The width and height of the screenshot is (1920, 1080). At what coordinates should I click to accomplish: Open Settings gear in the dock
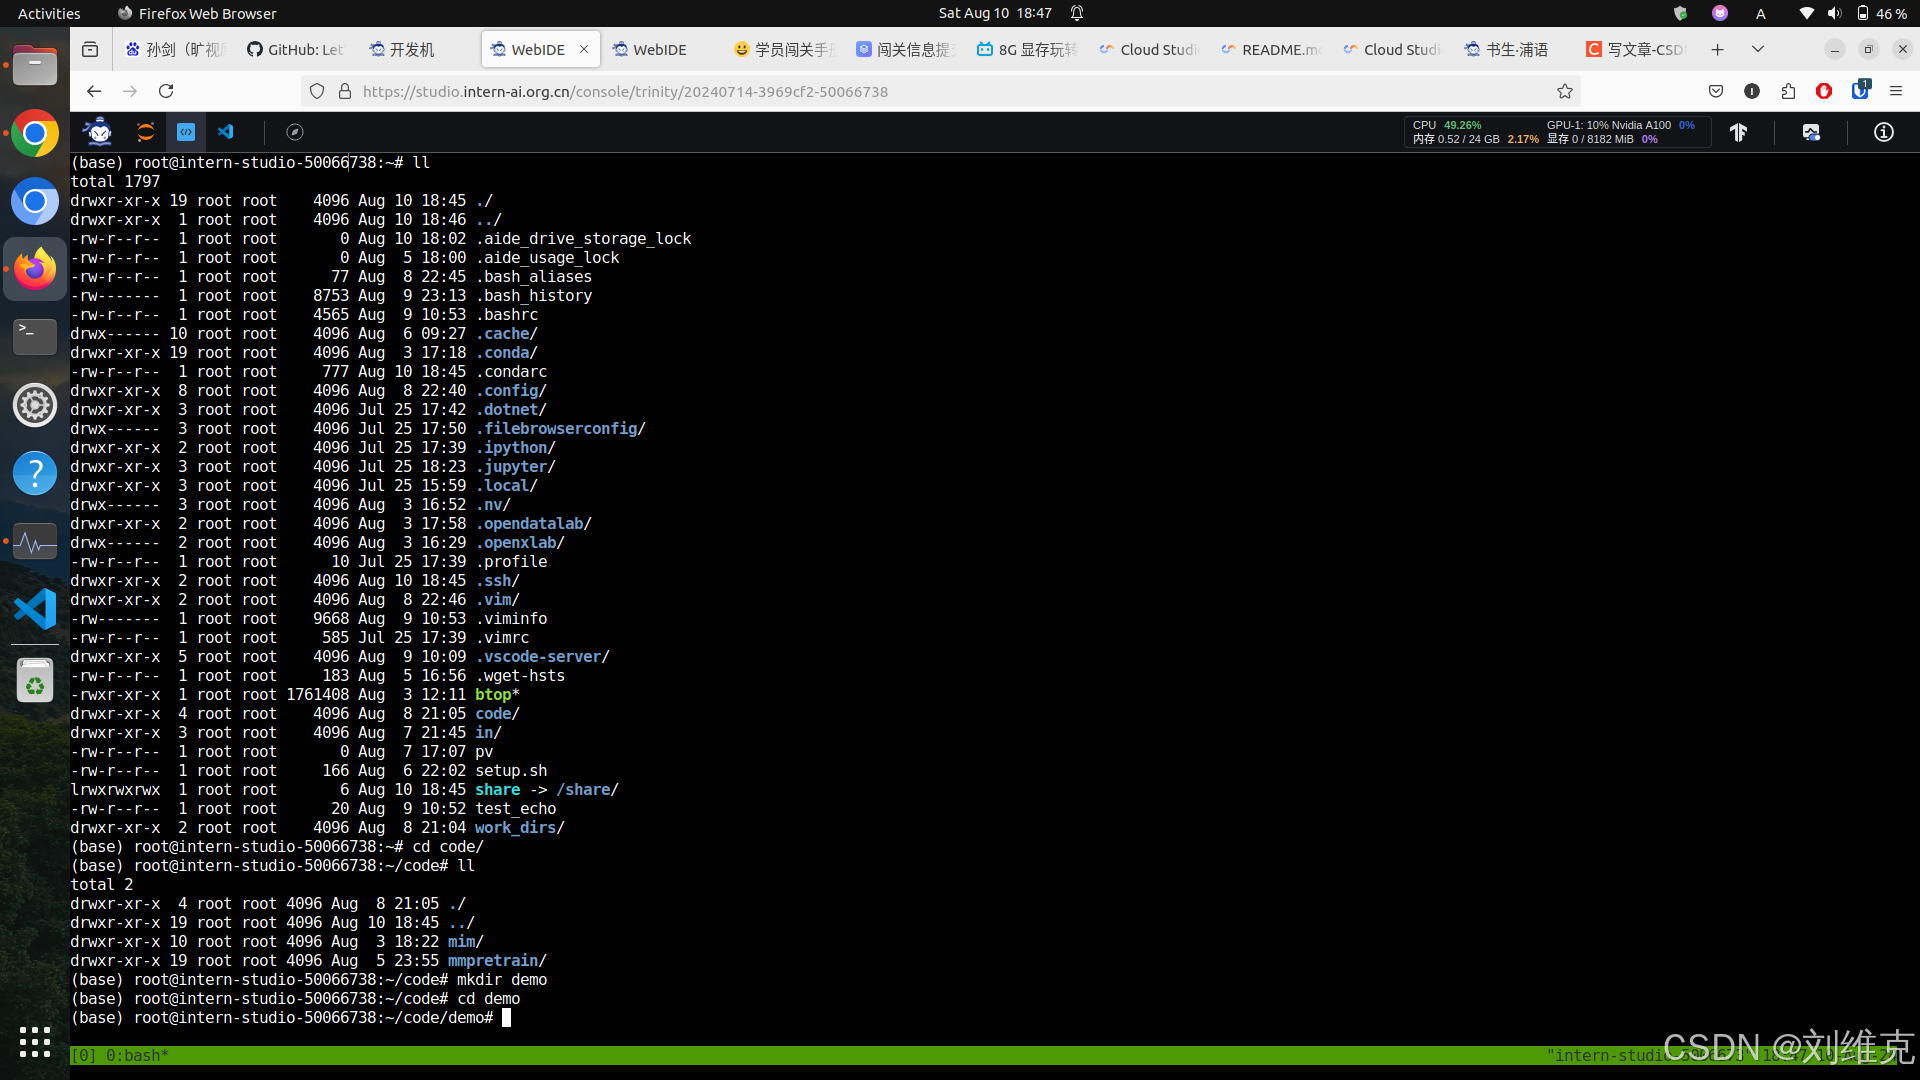(35, 405)
